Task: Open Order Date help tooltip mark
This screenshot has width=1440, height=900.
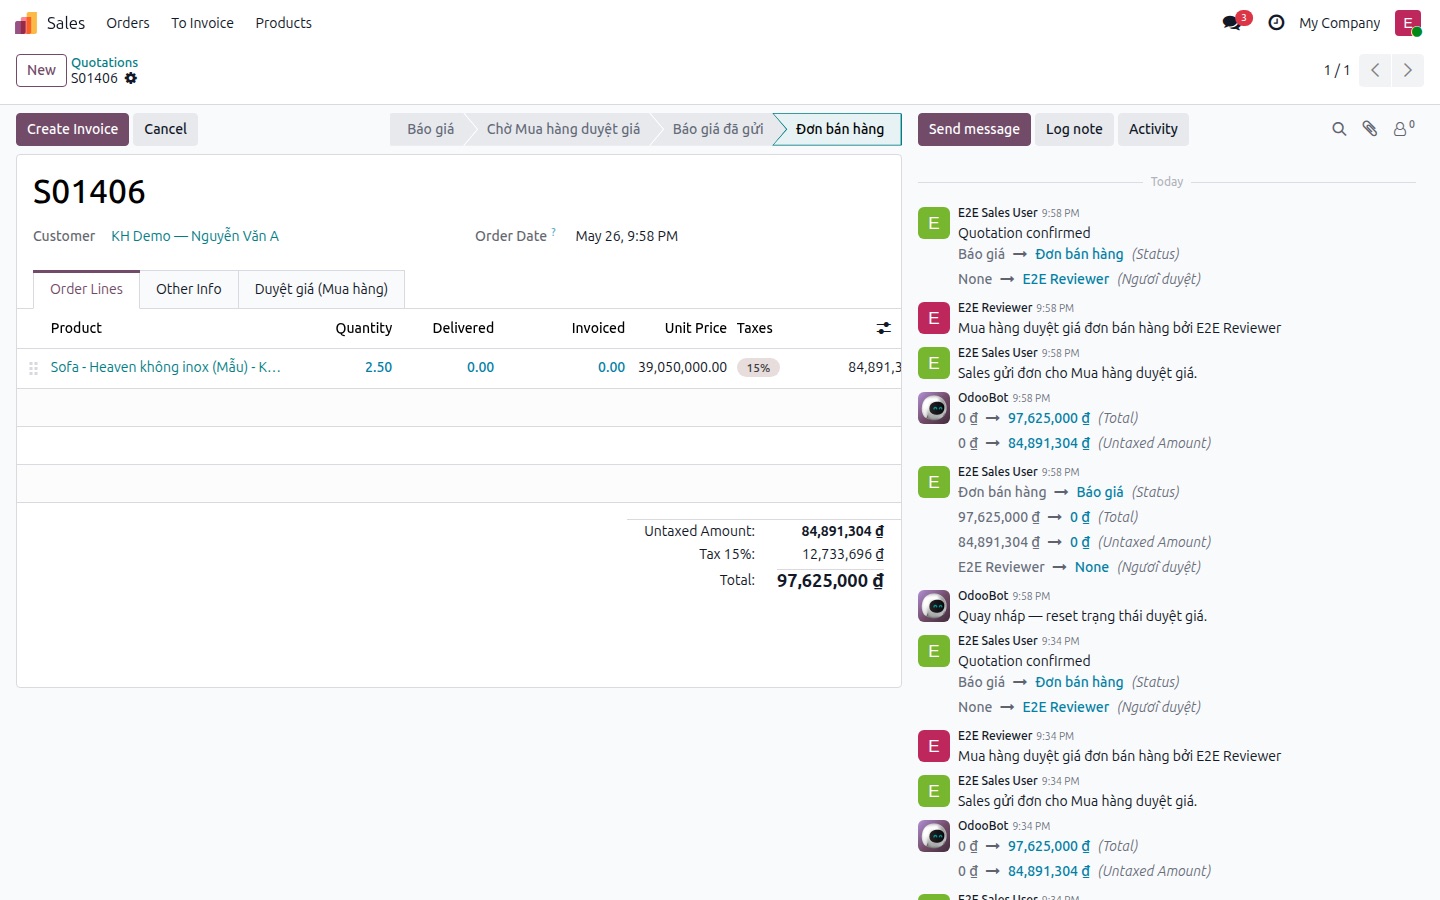Action: coord(554,232)
